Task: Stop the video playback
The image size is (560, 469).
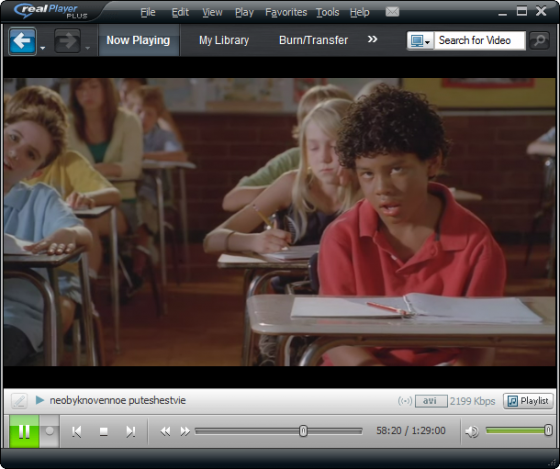Action: coord(104,431)
